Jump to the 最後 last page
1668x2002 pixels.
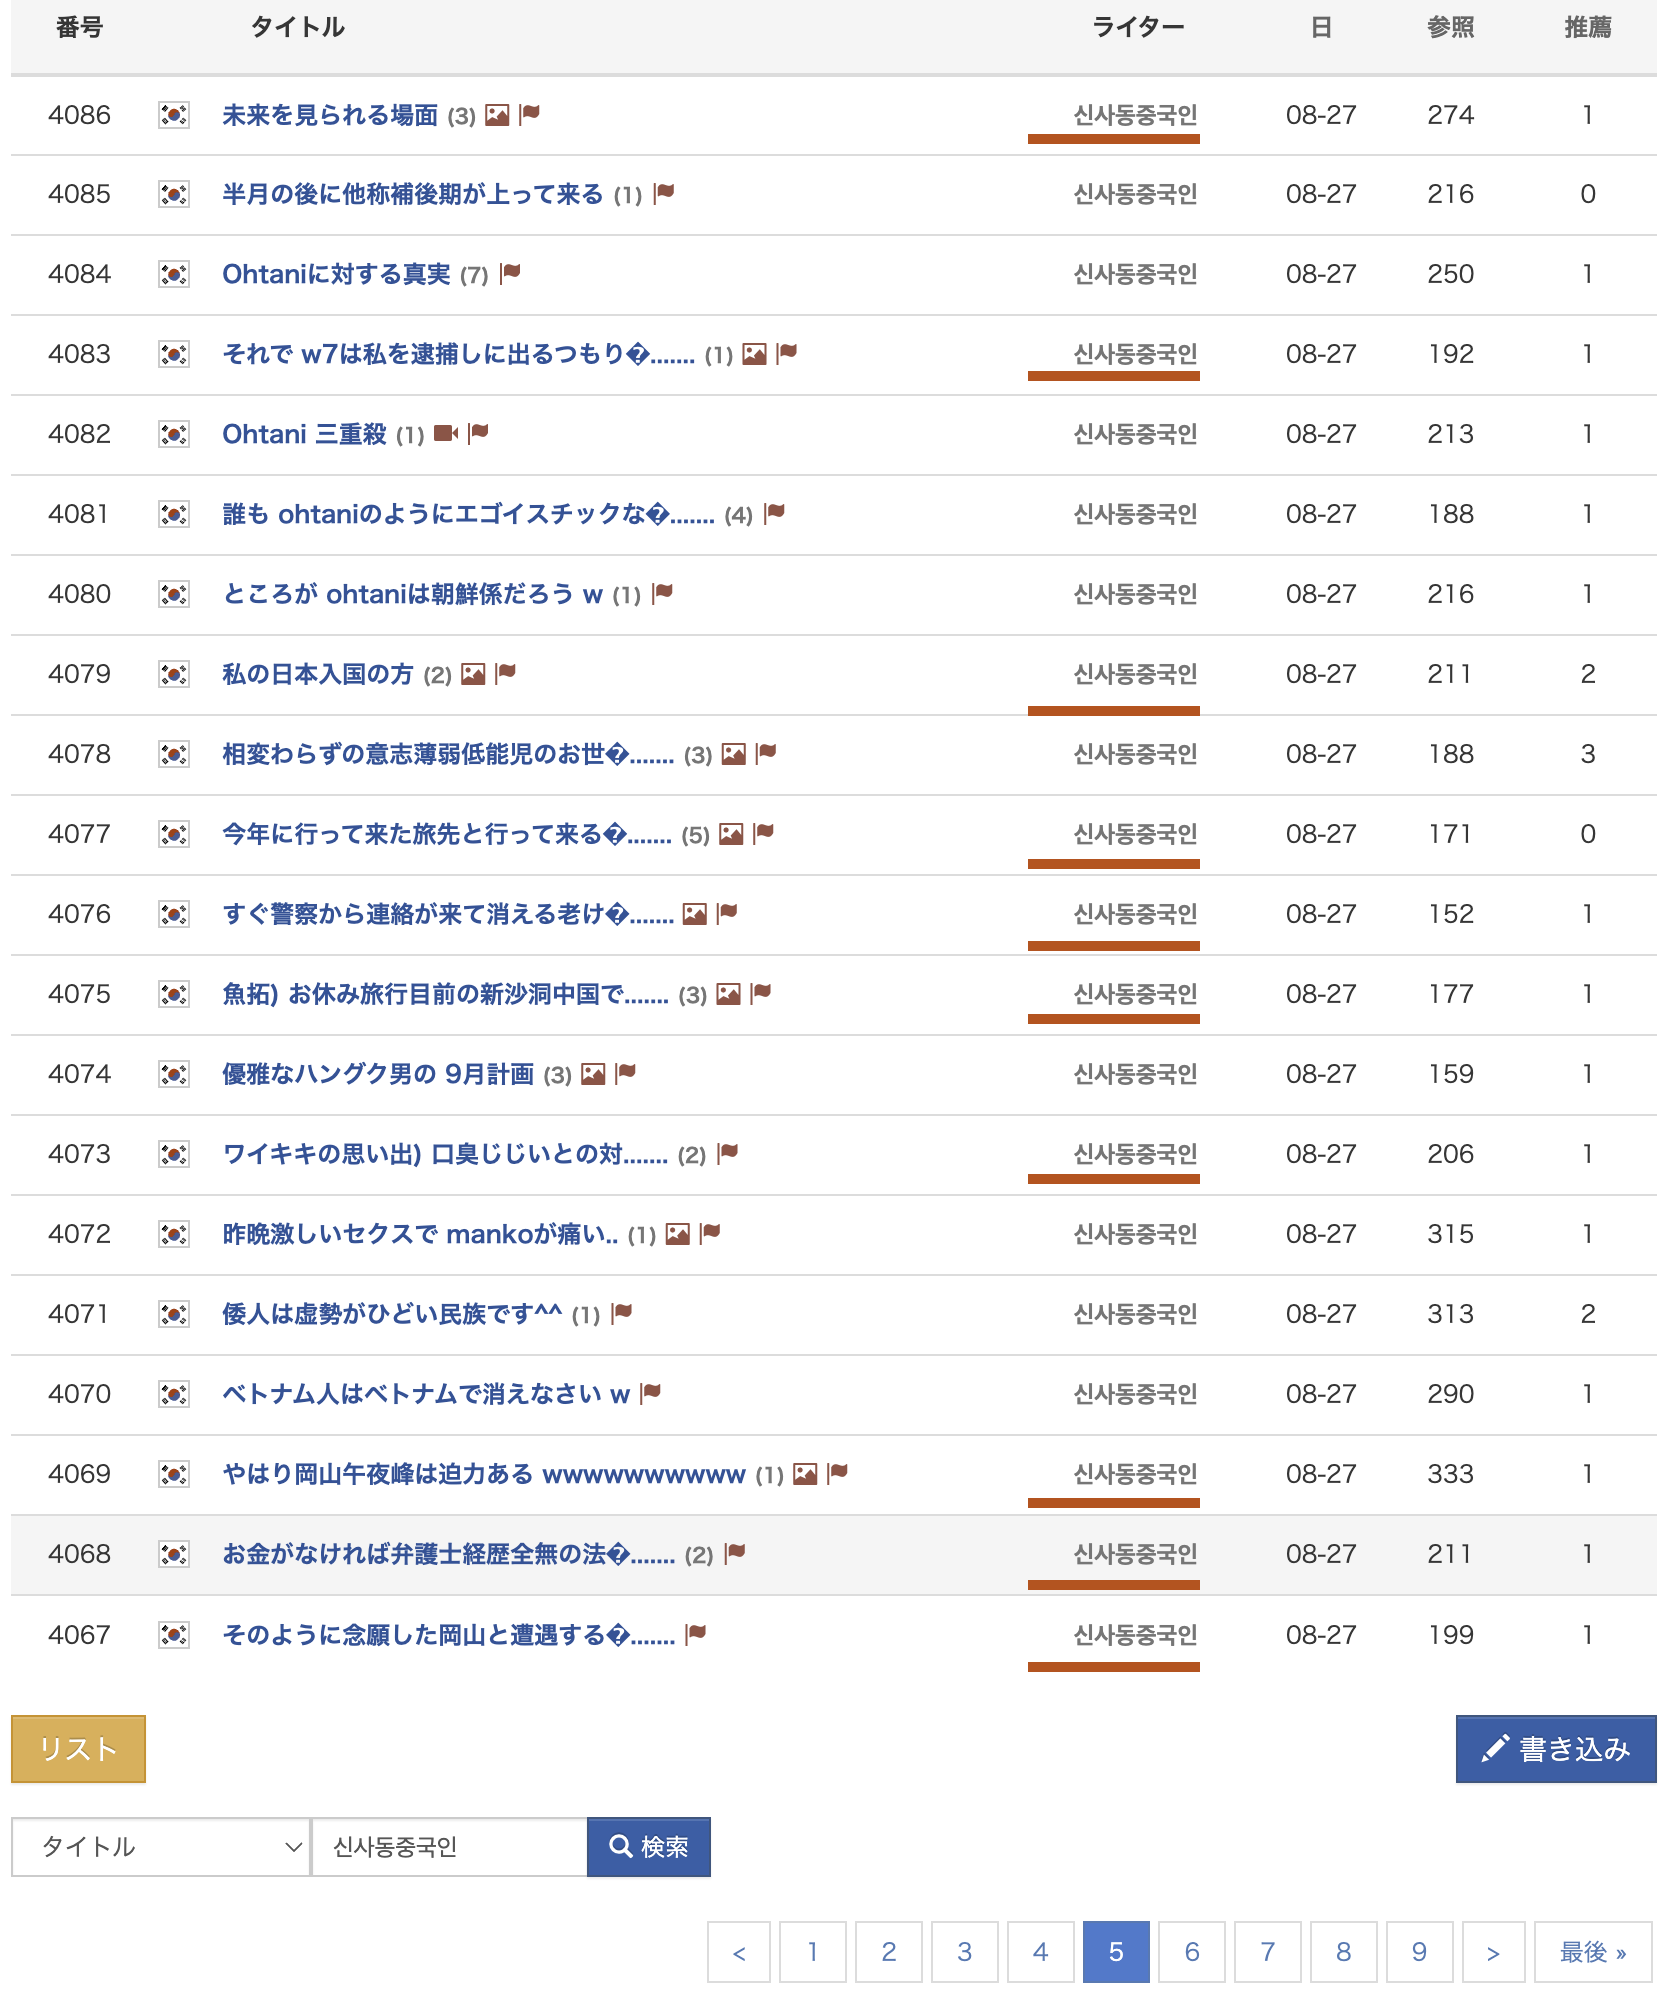[1592, 1951]
